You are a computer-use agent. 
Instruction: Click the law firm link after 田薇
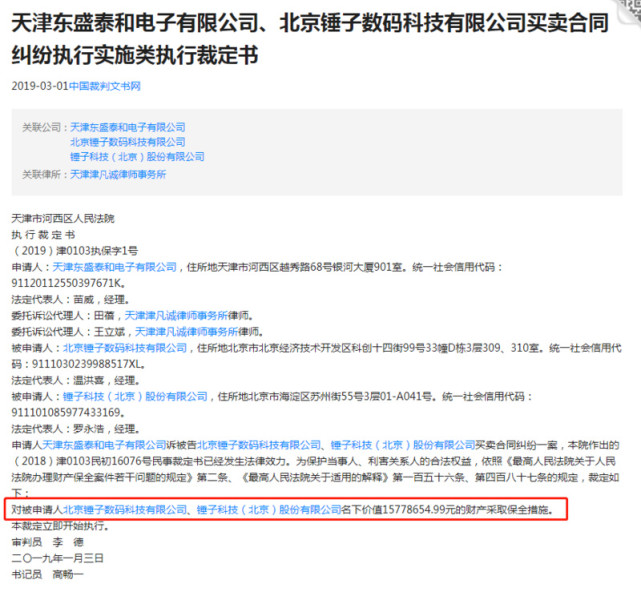(176, 316)
